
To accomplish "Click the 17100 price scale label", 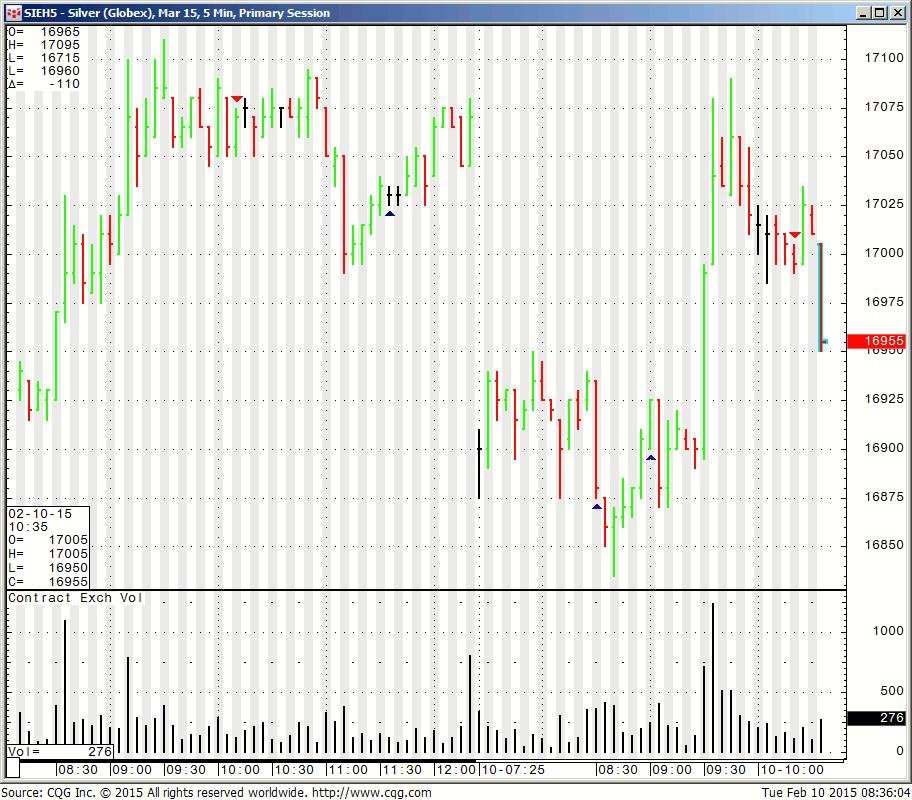I will (x=883, y=58).
